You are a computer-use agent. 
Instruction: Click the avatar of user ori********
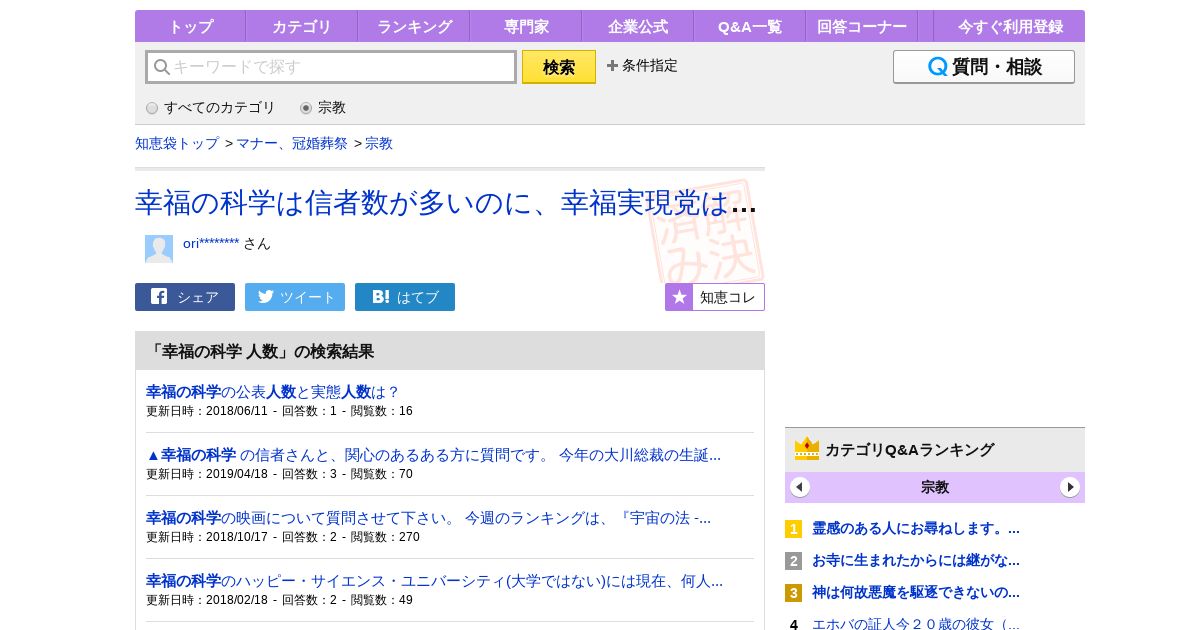(x=159, y=248)
